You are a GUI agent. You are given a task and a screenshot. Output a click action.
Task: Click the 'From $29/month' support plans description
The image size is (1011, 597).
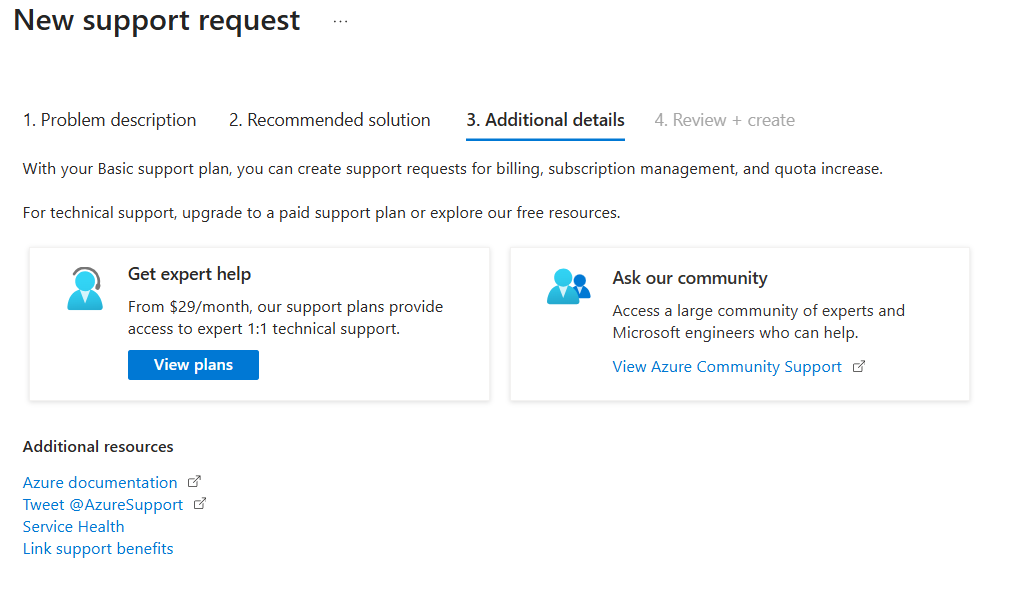click(x=286, y=317)
